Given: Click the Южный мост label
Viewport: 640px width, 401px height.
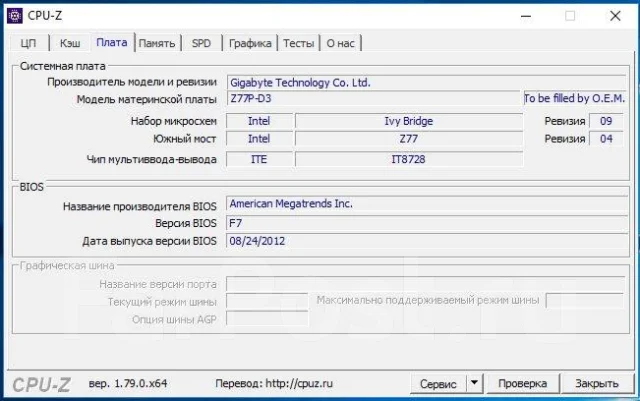Looking at the screenshot, I should click(184, 139).
